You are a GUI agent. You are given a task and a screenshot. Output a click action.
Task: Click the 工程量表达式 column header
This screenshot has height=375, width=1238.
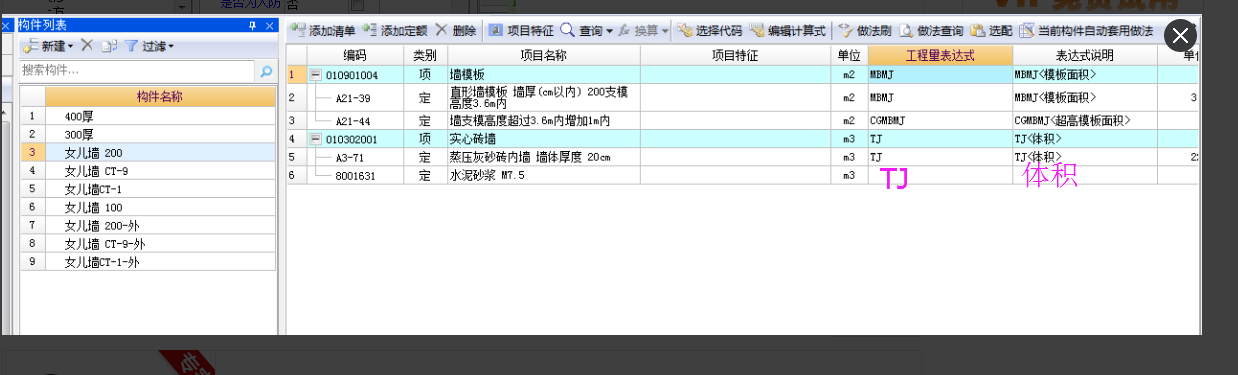pyautogui.click(x=940, y=55)
